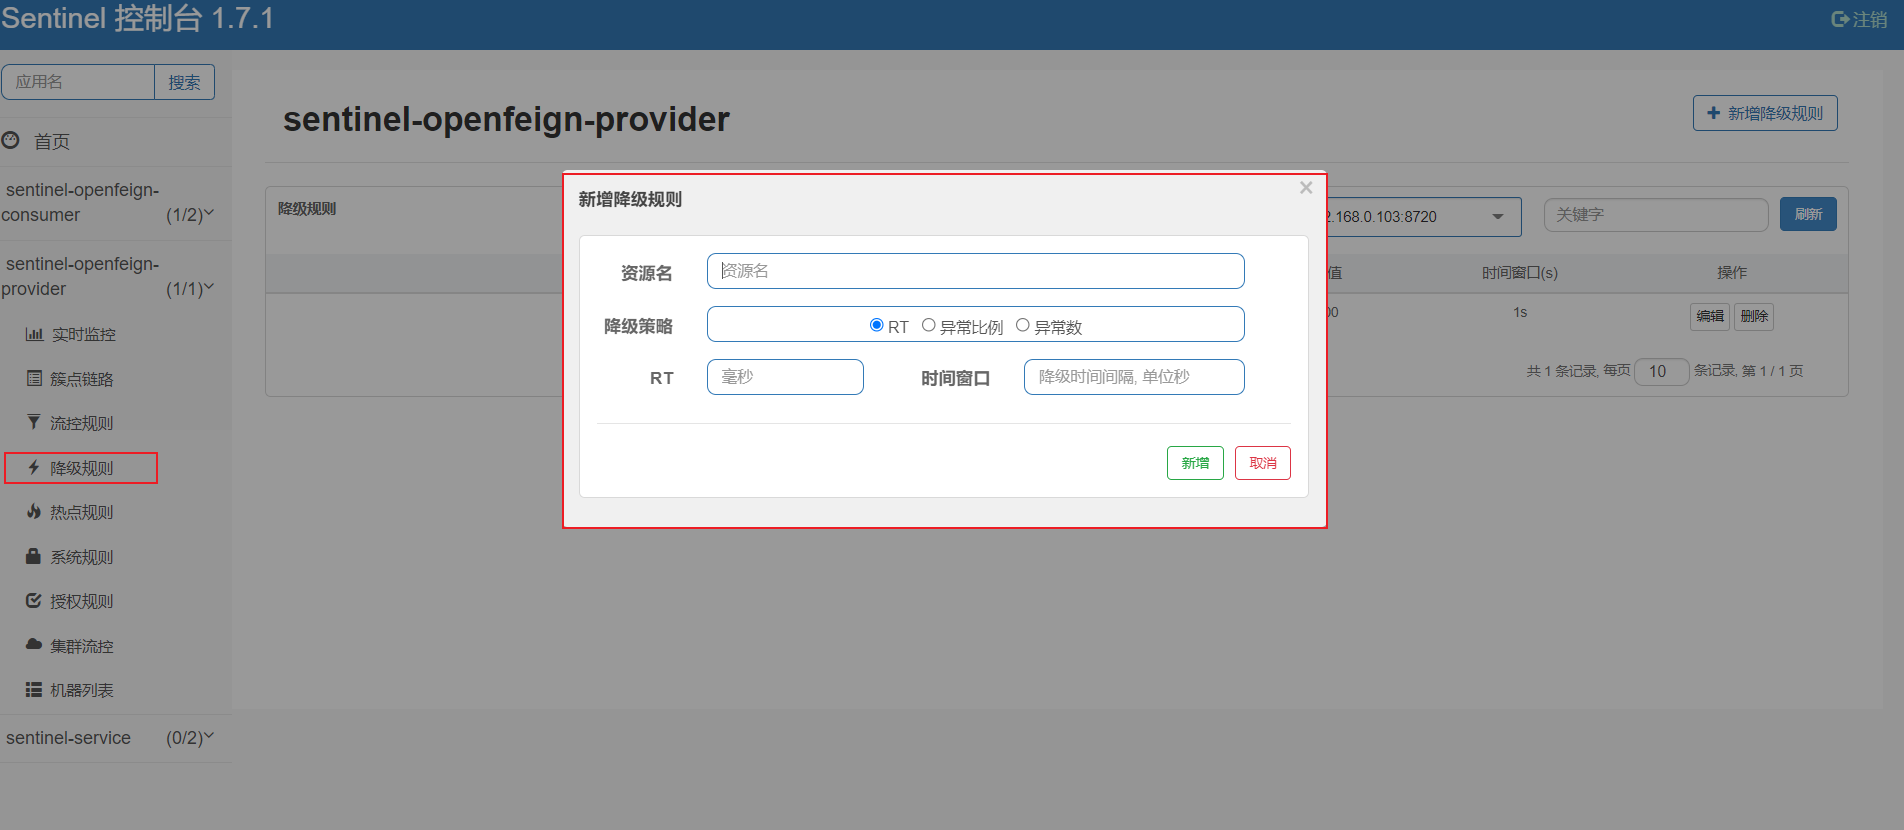Click the 刷新 button

tap(1808, 214)
